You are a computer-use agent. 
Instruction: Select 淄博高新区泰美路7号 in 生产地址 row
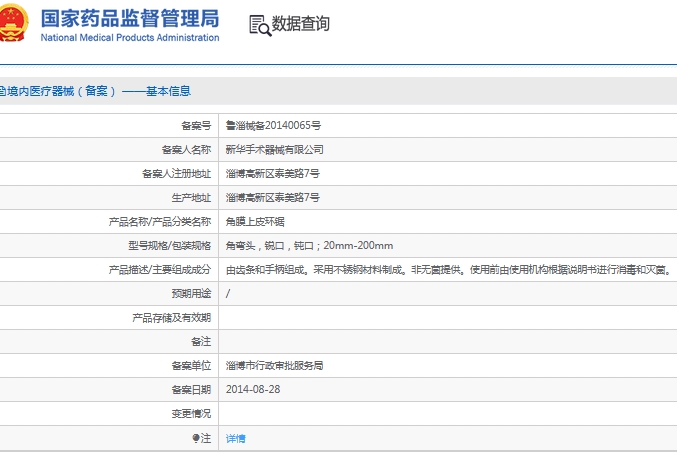273,198
